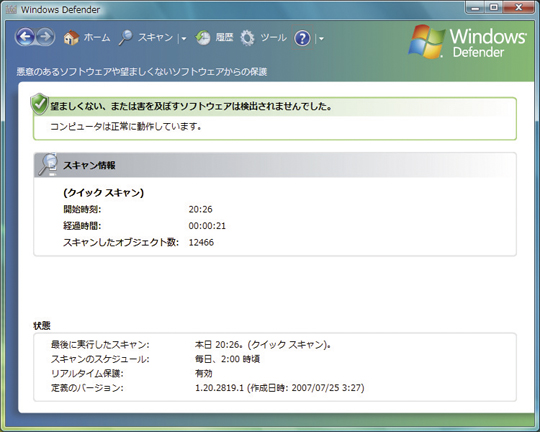
Task: Click the コンピュータは正常に動作しています message
Action: pos(126,126)
